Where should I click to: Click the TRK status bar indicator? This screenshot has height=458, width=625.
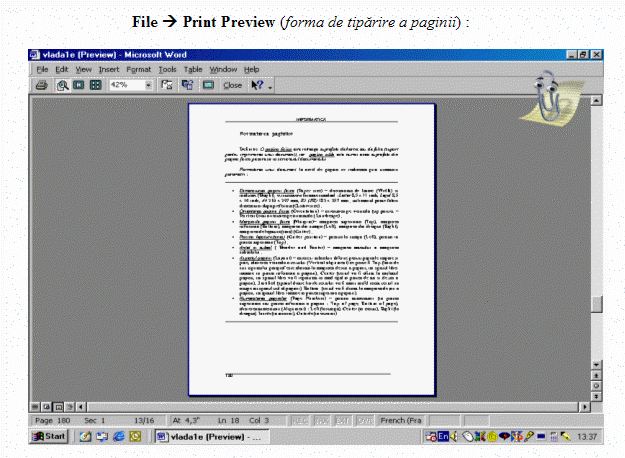pyautogui.click(x=322, y=421)
